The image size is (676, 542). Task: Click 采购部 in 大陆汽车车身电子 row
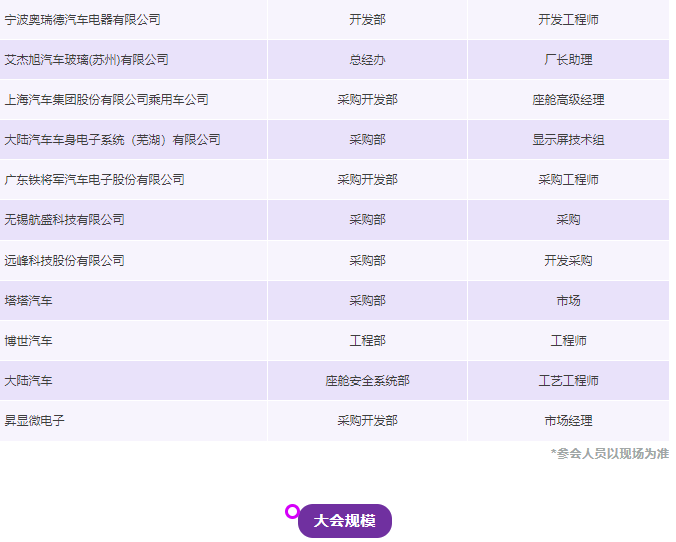tap(367, 140)
